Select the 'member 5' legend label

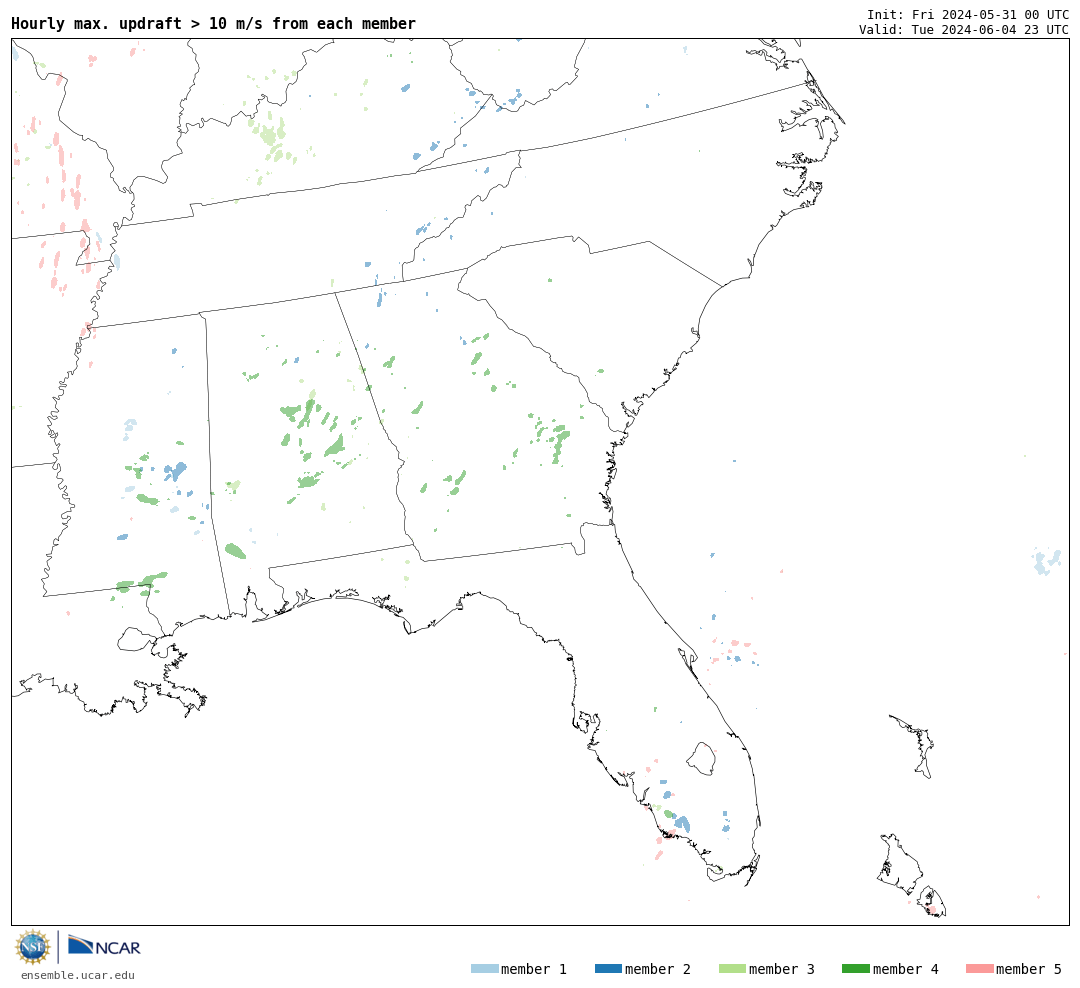coord(1029,969)
